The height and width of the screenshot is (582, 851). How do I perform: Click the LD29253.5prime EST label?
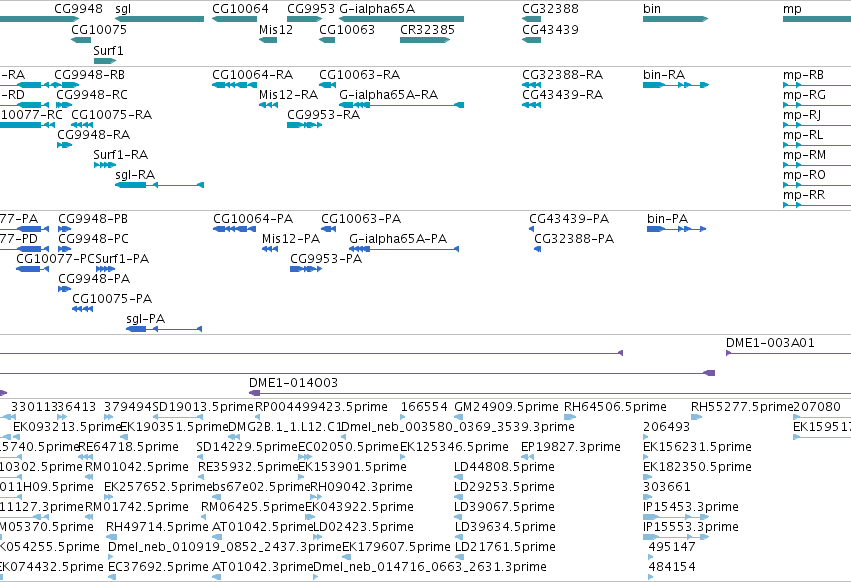tap(505, 487)
